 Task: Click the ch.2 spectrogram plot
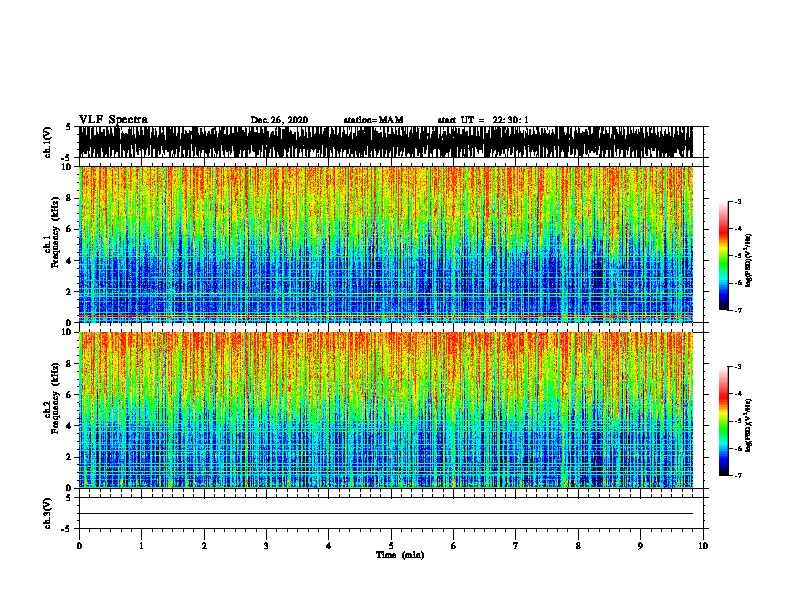point(386,410)
